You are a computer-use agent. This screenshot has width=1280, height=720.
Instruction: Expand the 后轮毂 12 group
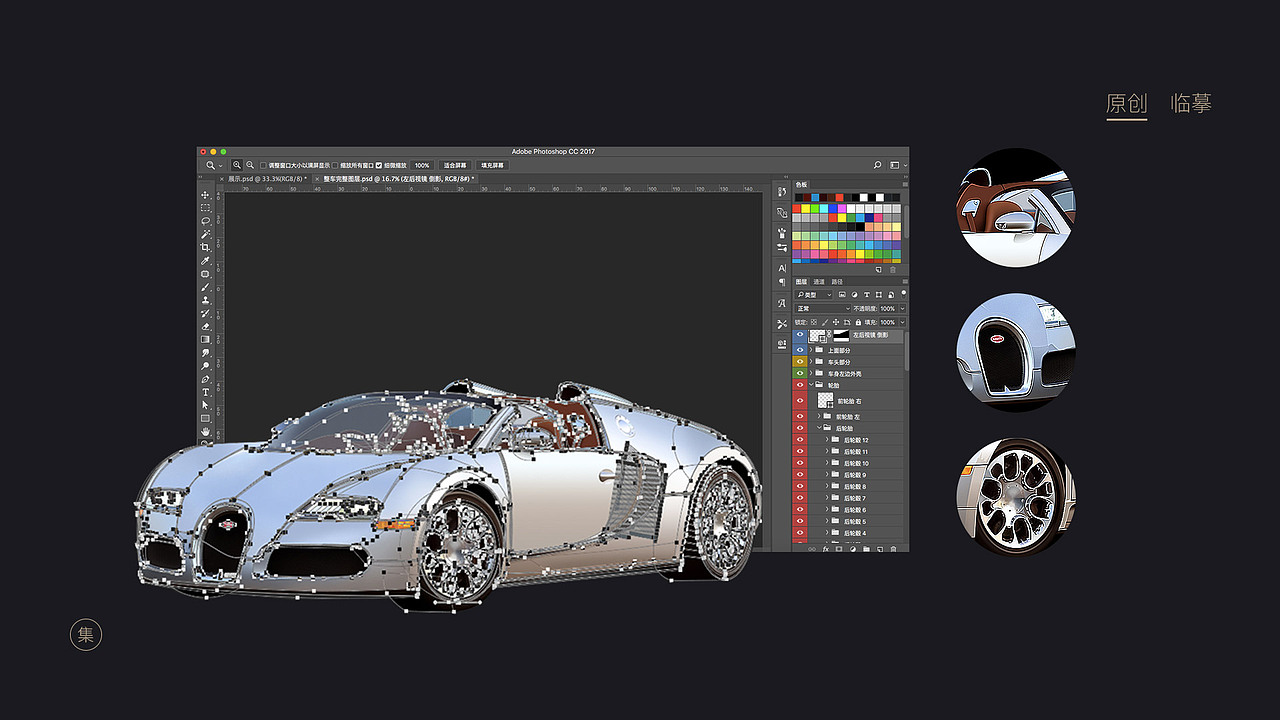tap(827, 440)
